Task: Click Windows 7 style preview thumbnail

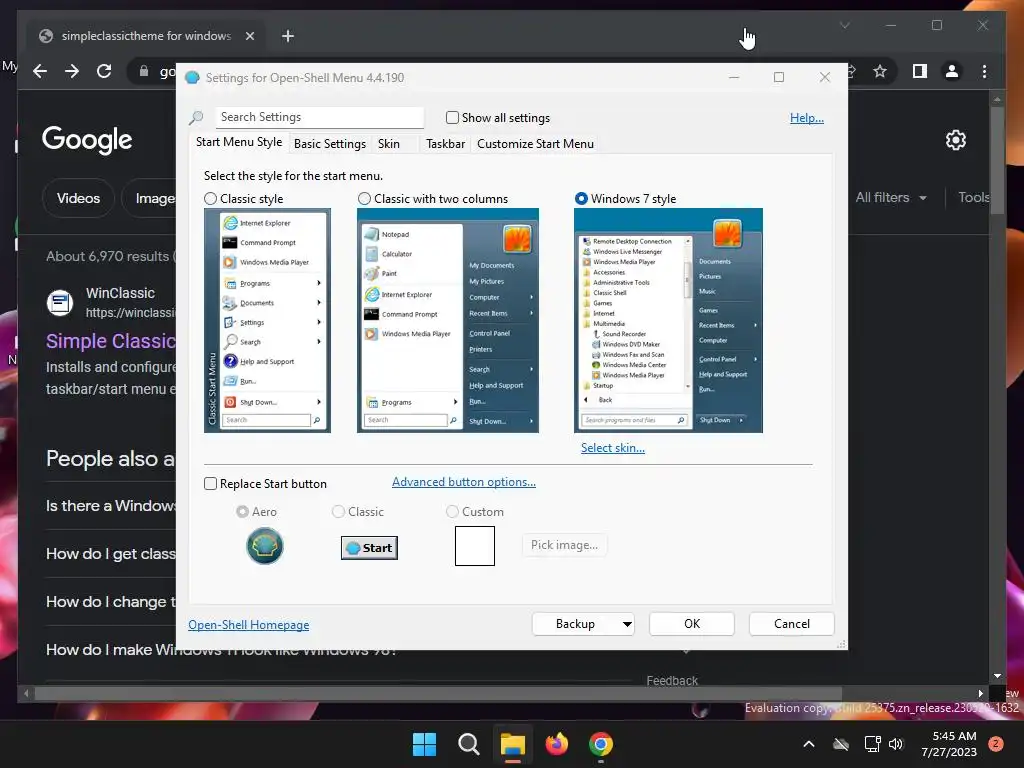Action: point(668,320)
